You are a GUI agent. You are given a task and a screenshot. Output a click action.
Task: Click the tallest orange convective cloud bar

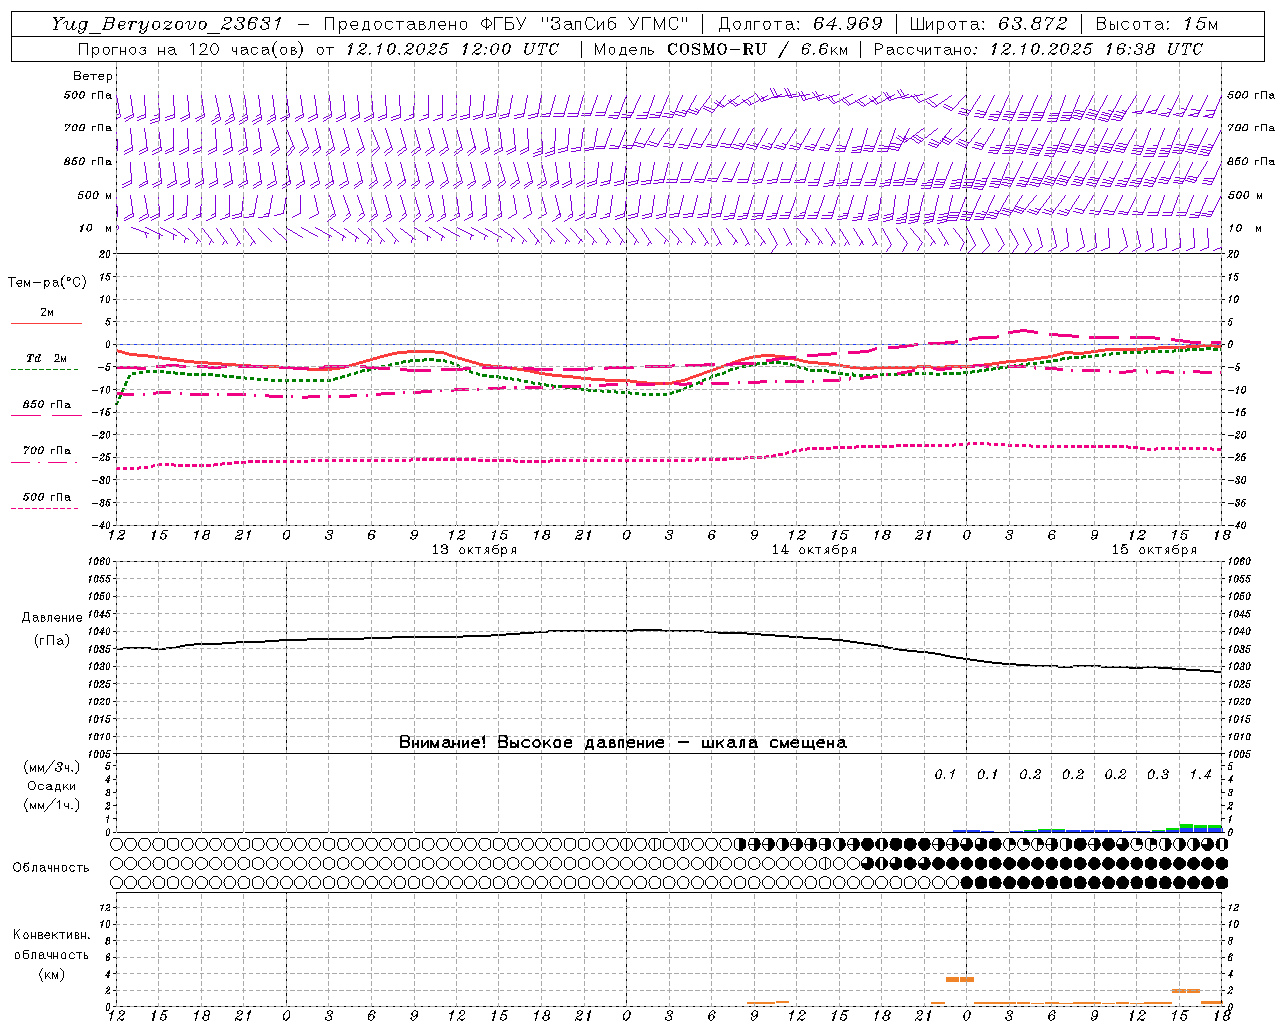tap(959, 979)
